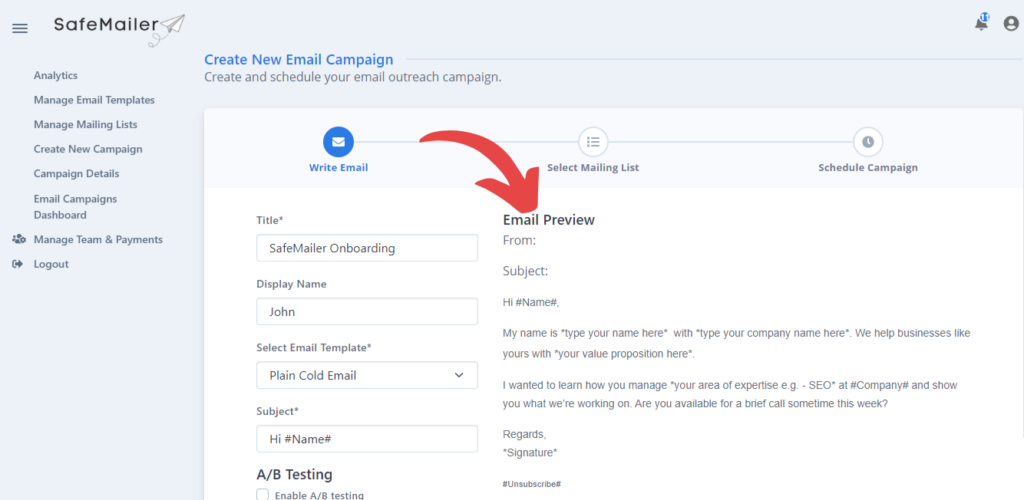Click the Write Email step label

click(338, 168)
